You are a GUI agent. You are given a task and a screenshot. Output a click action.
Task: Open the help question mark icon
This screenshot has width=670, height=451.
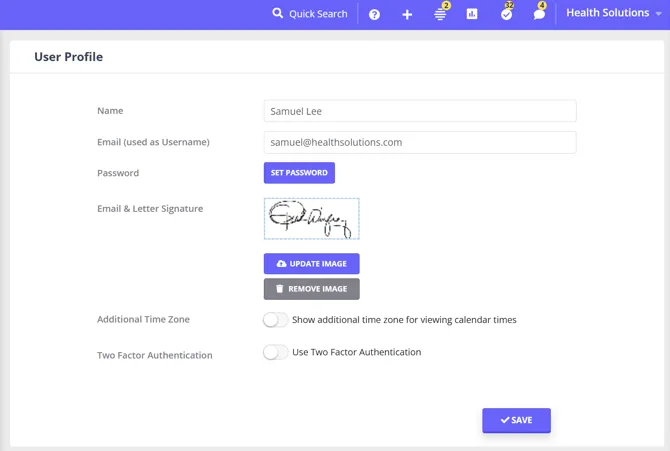(374, 15)
